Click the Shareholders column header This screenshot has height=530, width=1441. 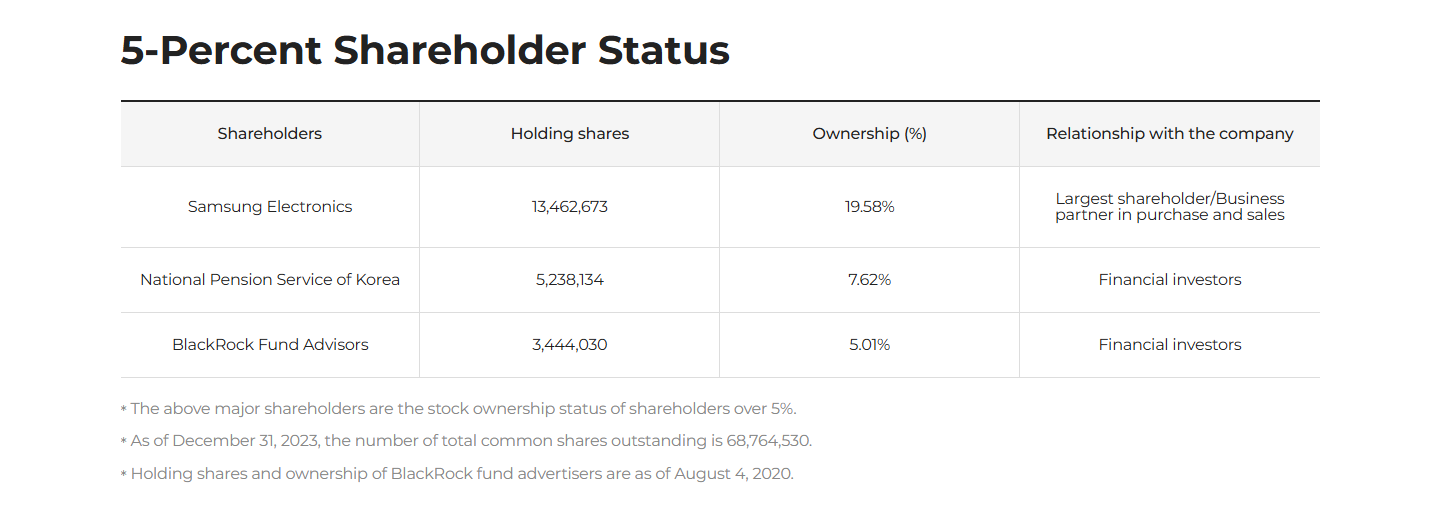click(x=270, y=134)
